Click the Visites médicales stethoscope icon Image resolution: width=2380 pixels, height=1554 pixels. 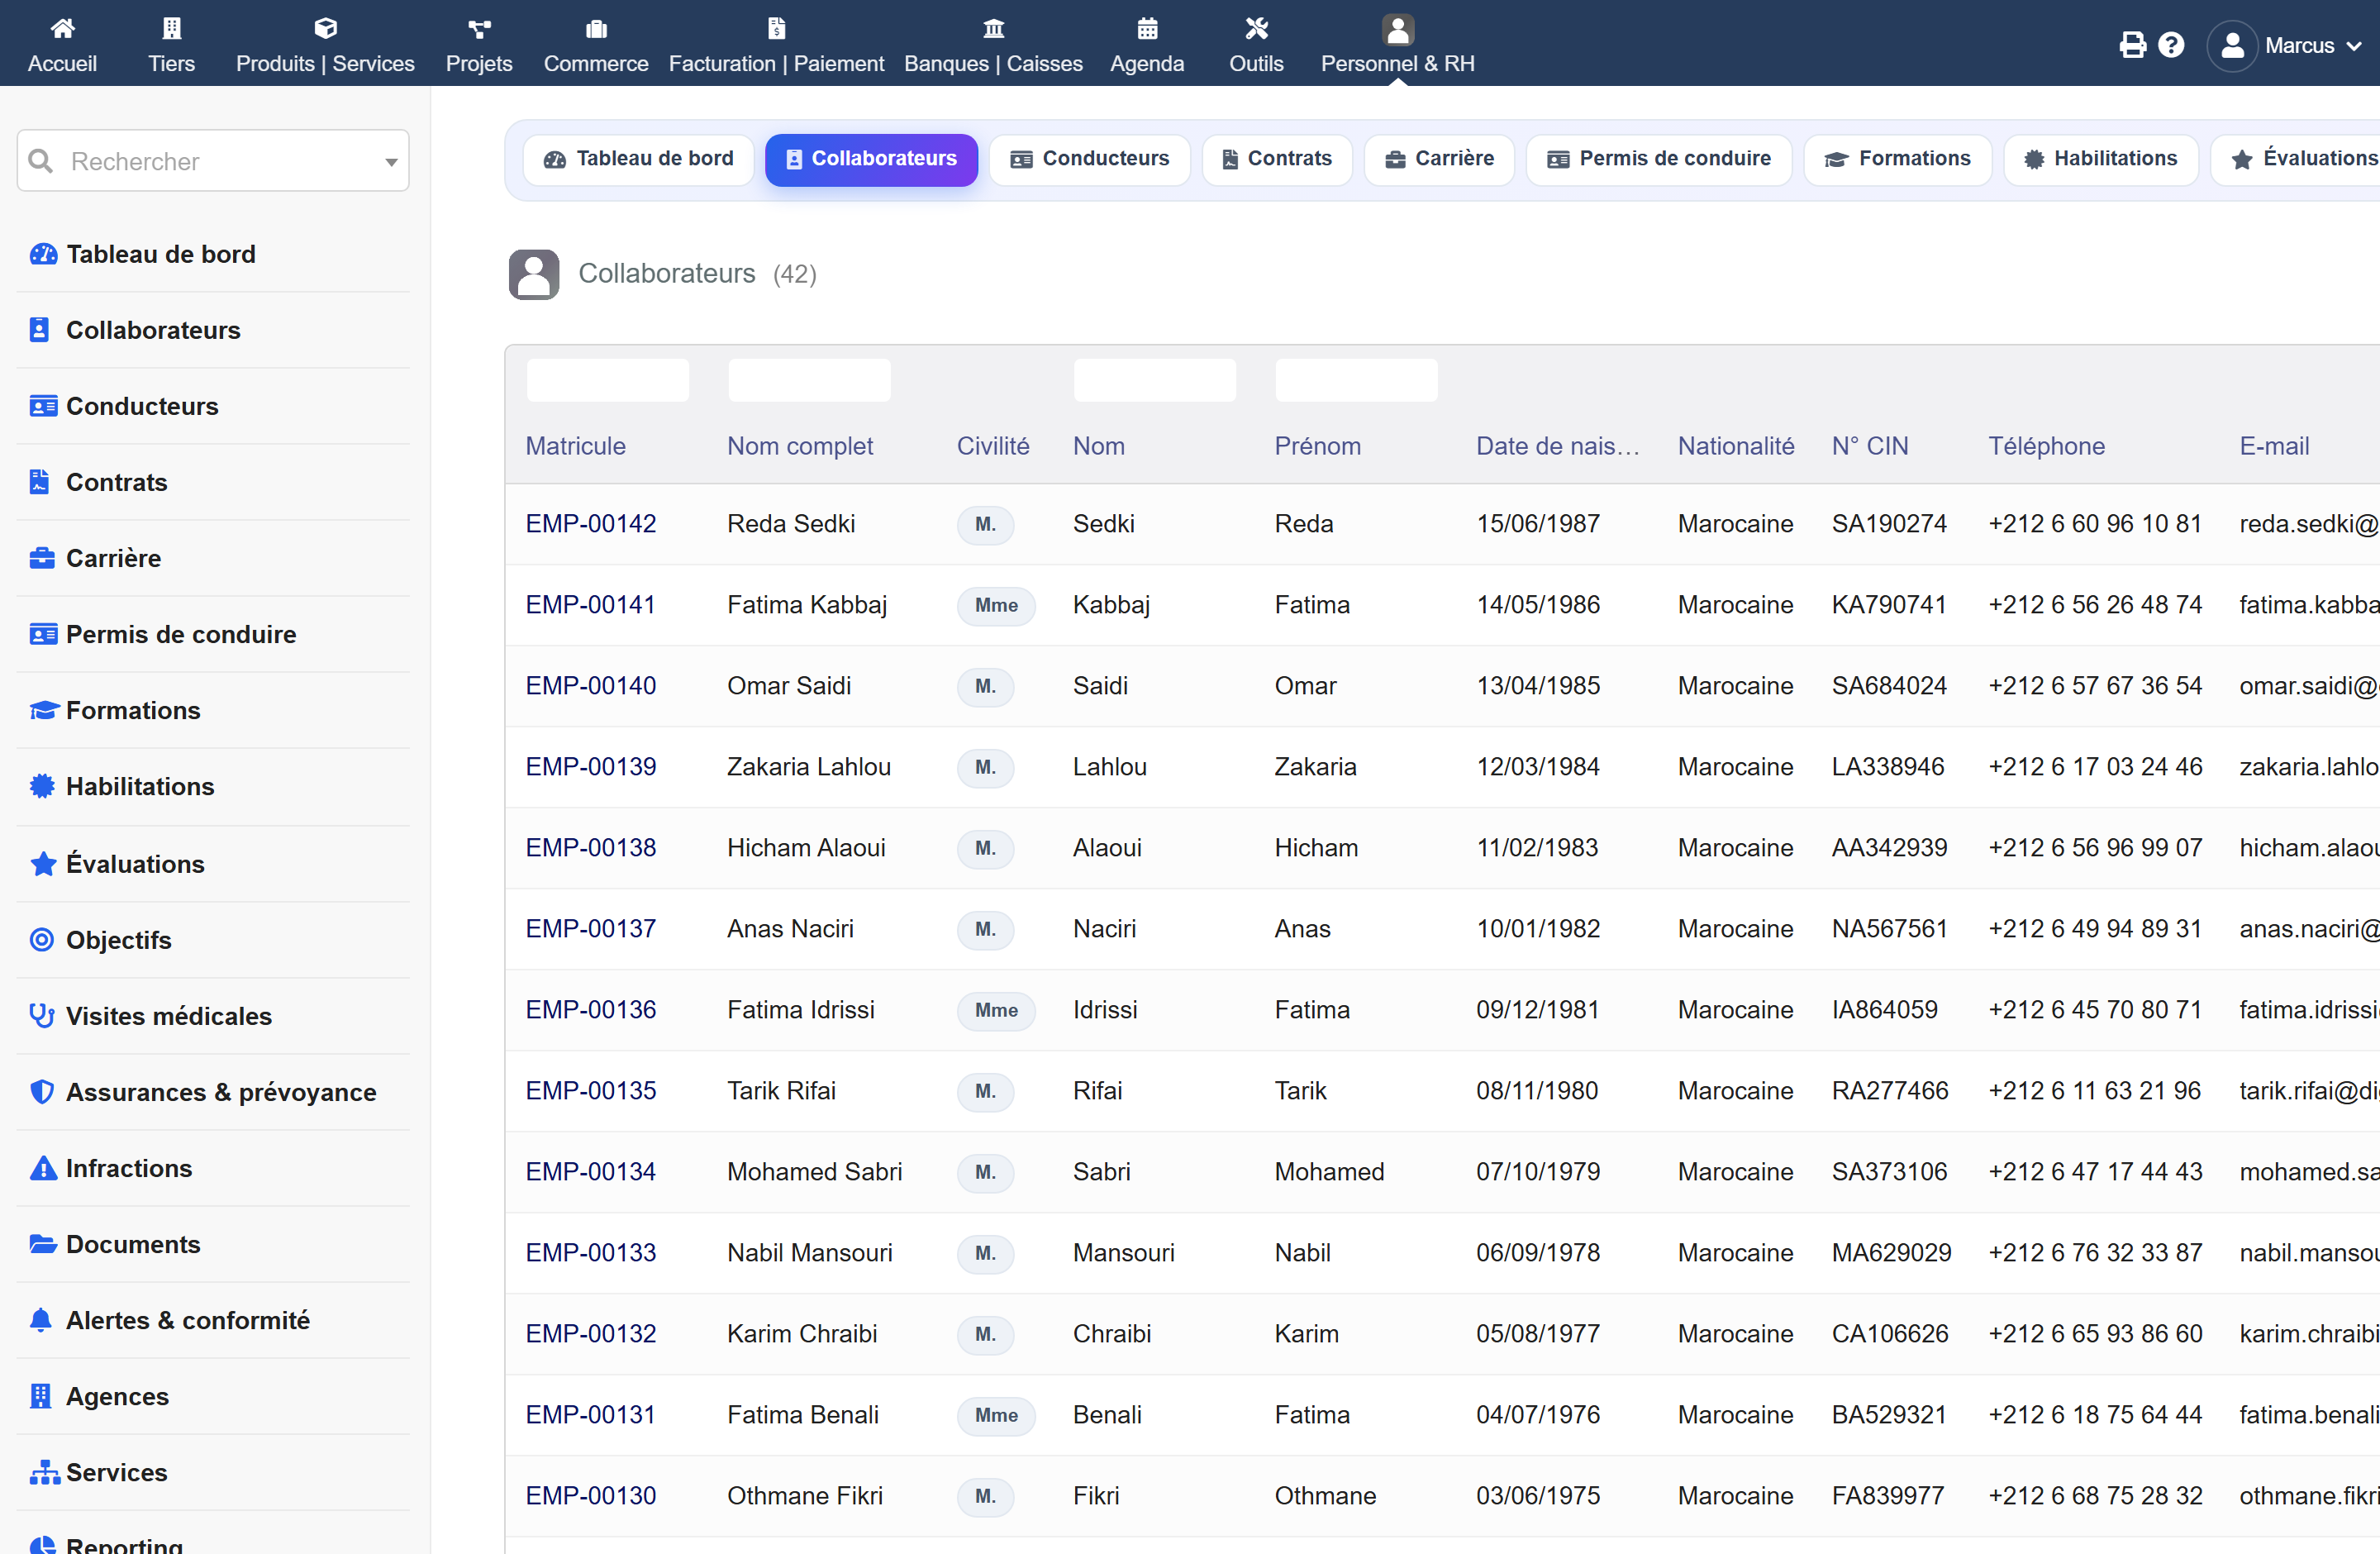42,1015
